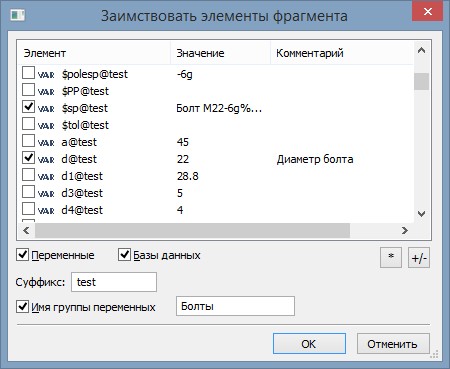
Task: Click the +/- invert selection button
Action: pos(419,258)
